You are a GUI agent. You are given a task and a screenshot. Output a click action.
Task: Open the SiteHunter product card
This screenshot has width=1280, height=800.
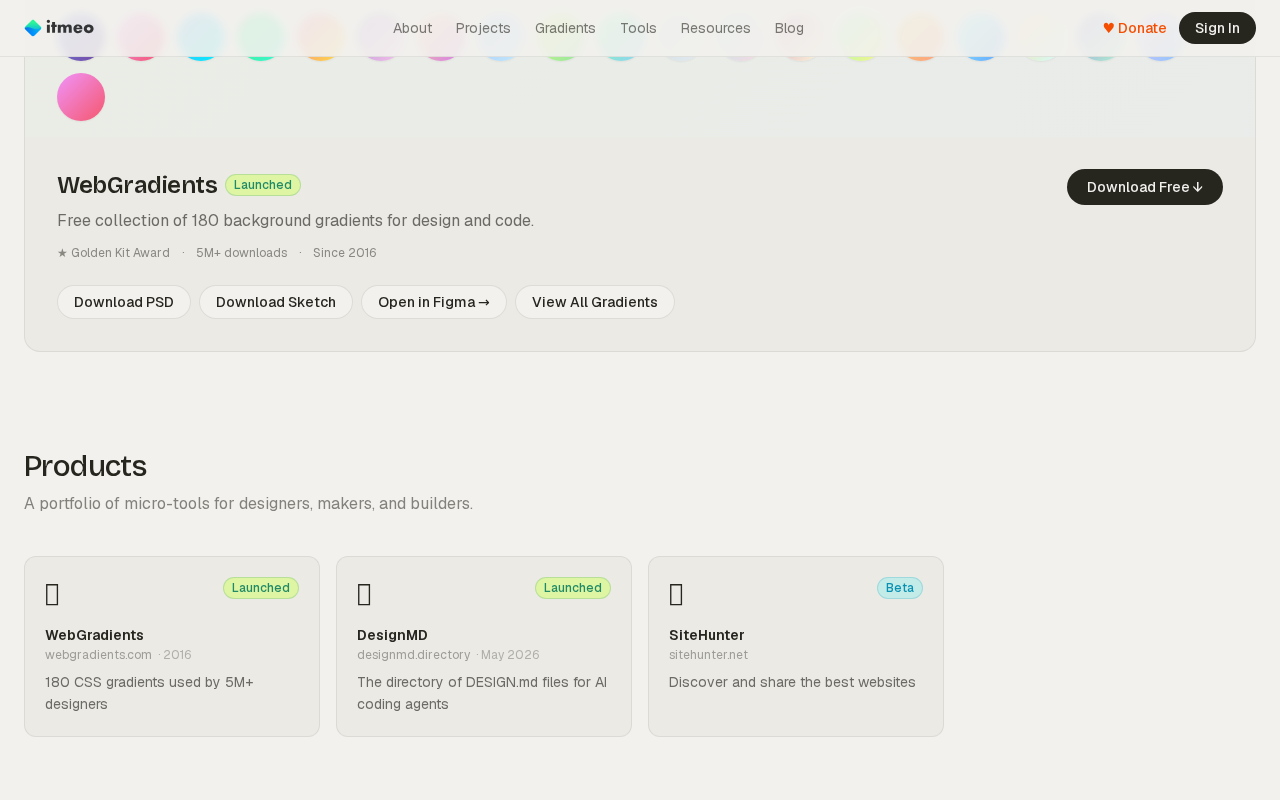point(796,646)
